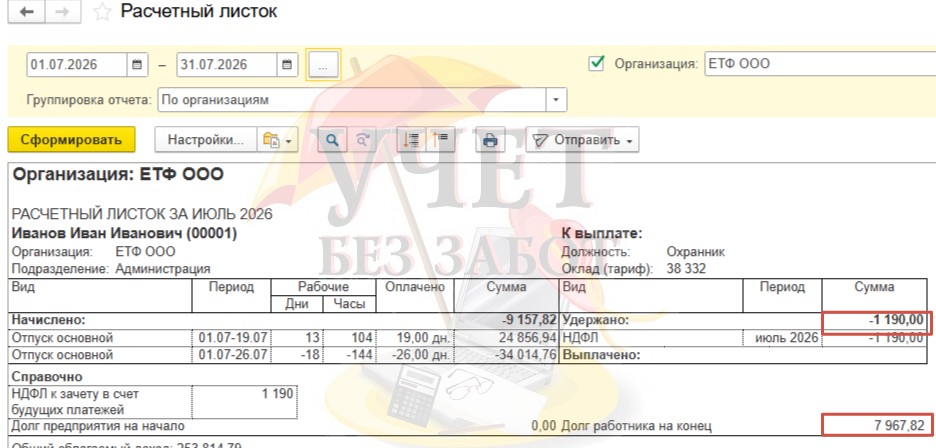Select the period cell 01.07-26.07
This screenshot has height=448, width=936.
[232, 355]
